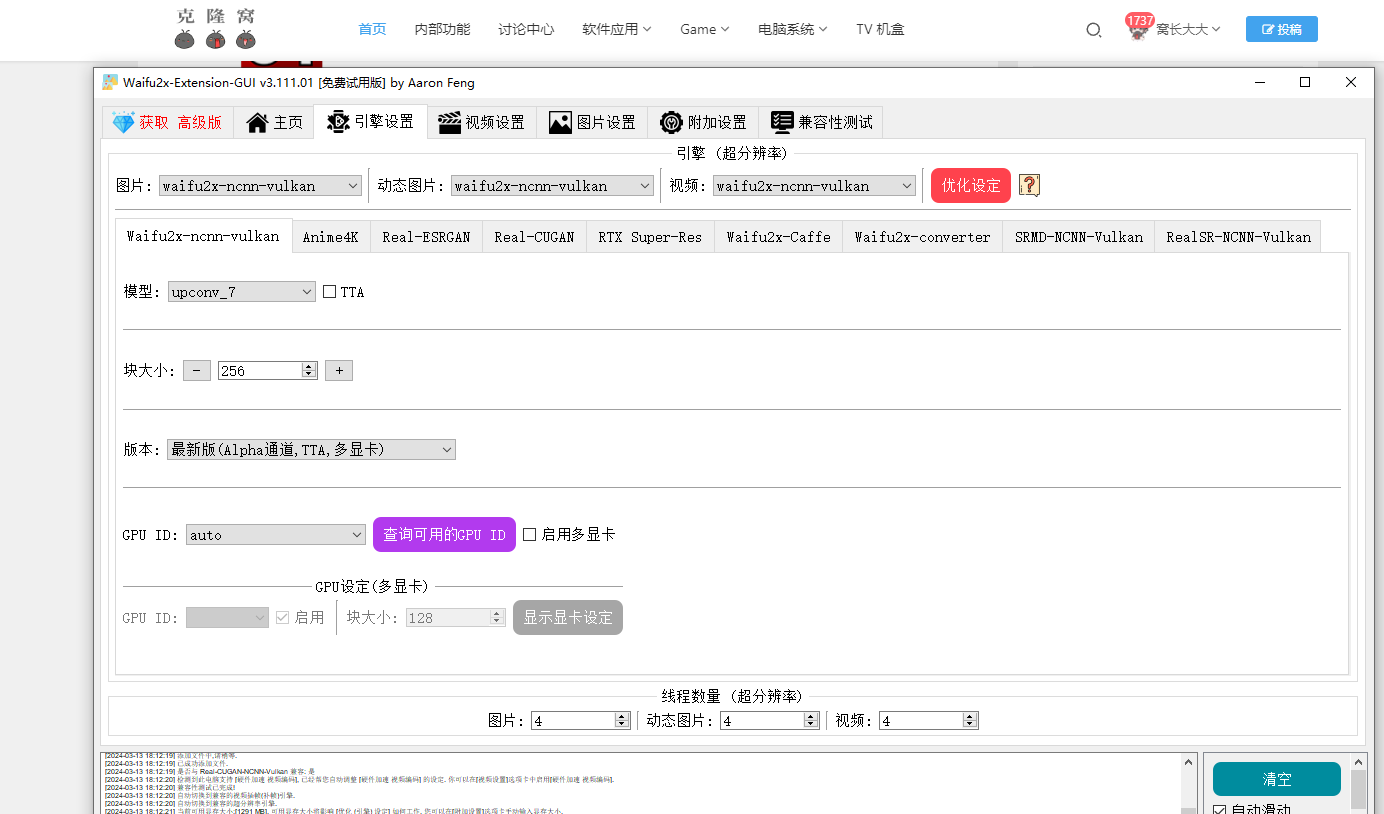Open the 附加设置 tab

tap(703, 122)
